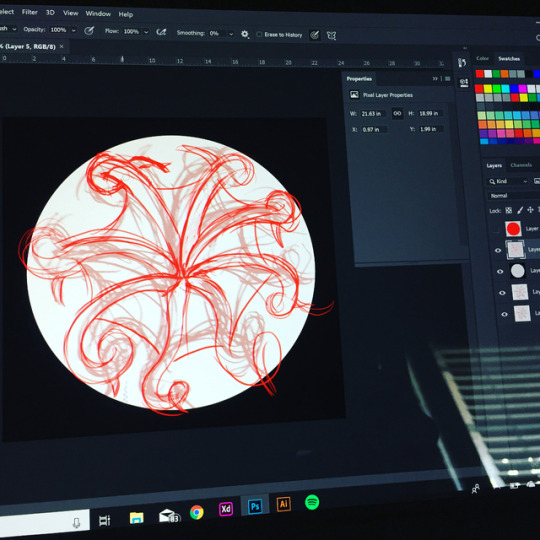This screenshot has height=540, width=540.
Task: Pick cyan swatch in second swatch row
Action: coord(505,89)
